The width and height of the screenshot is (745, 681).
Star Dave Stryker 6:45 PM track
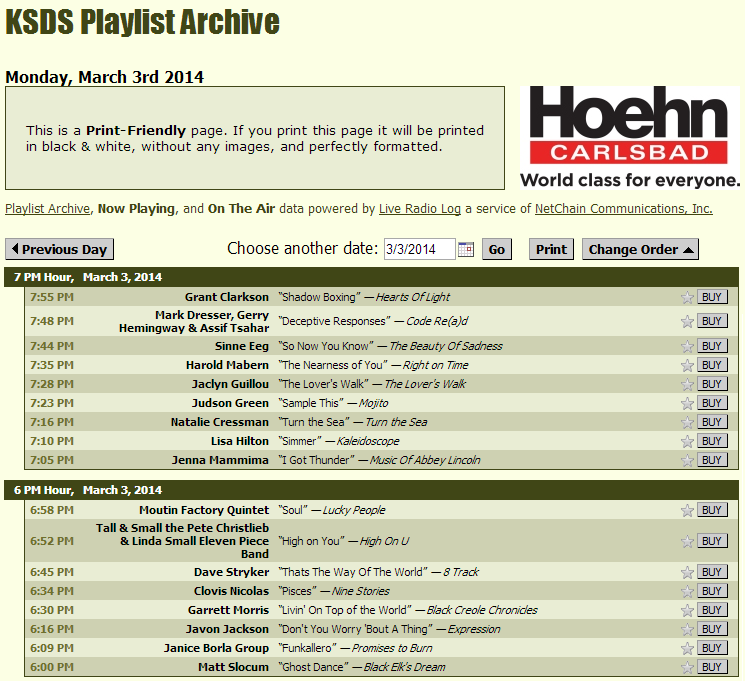pos(687,572)
